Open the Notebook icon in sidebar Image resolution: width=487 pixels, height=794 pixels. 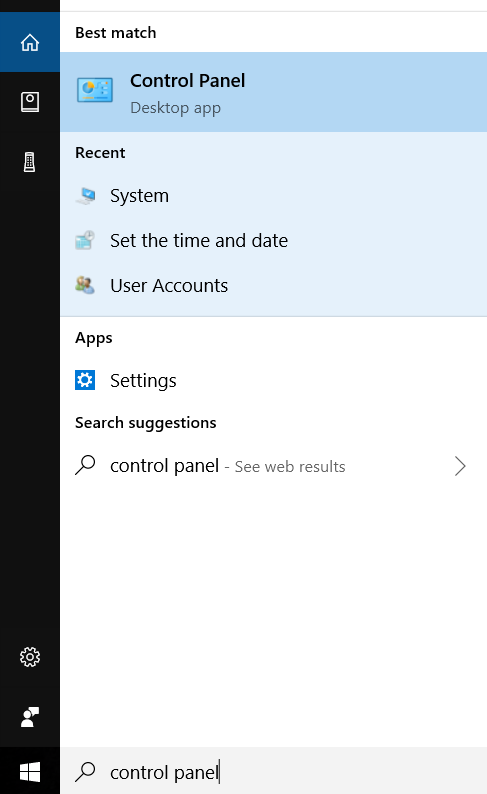(30, 102)
